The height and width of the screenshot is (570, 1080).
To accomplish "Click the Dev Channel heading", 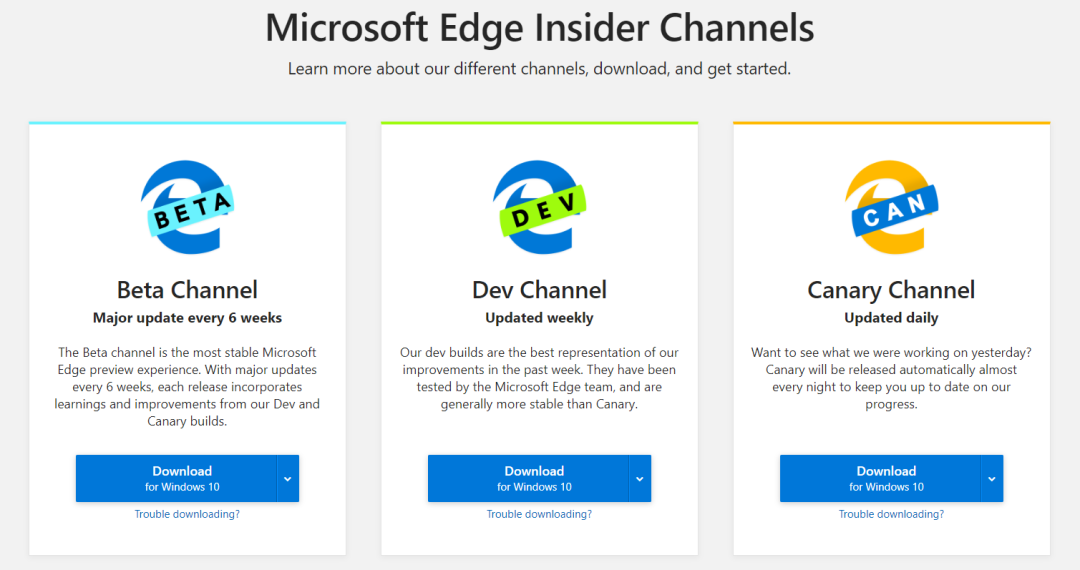I will point(539,290).
